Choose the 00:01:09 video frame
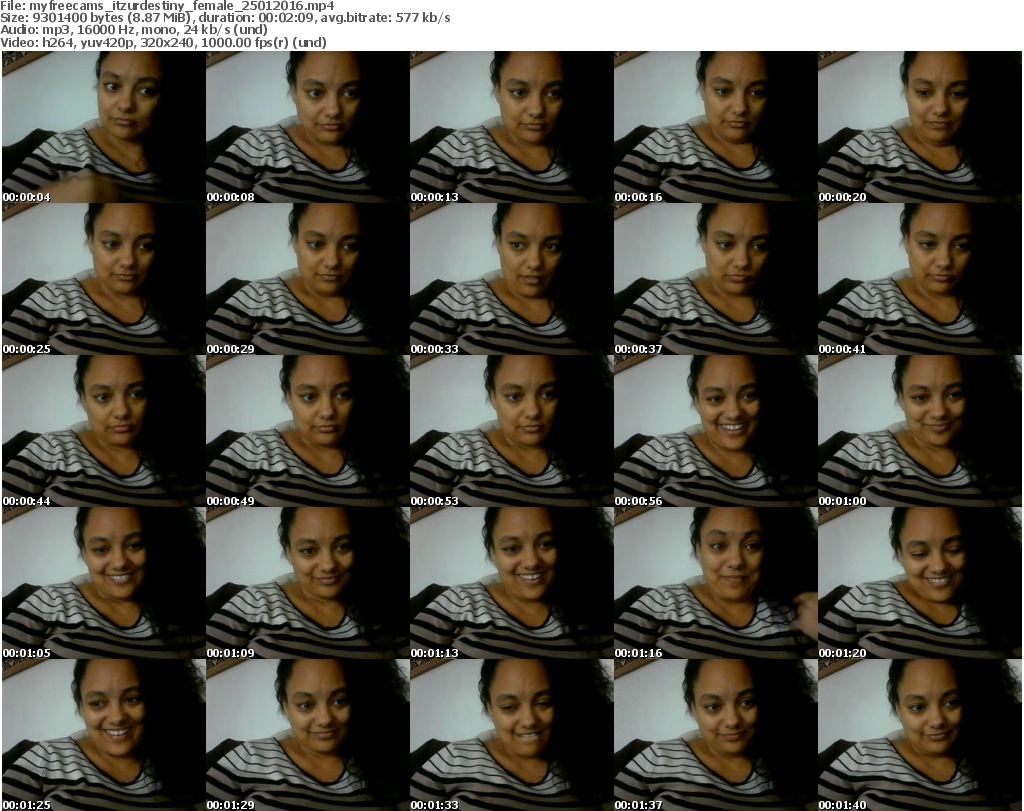The image size is (1024, 811). point(308,583)
